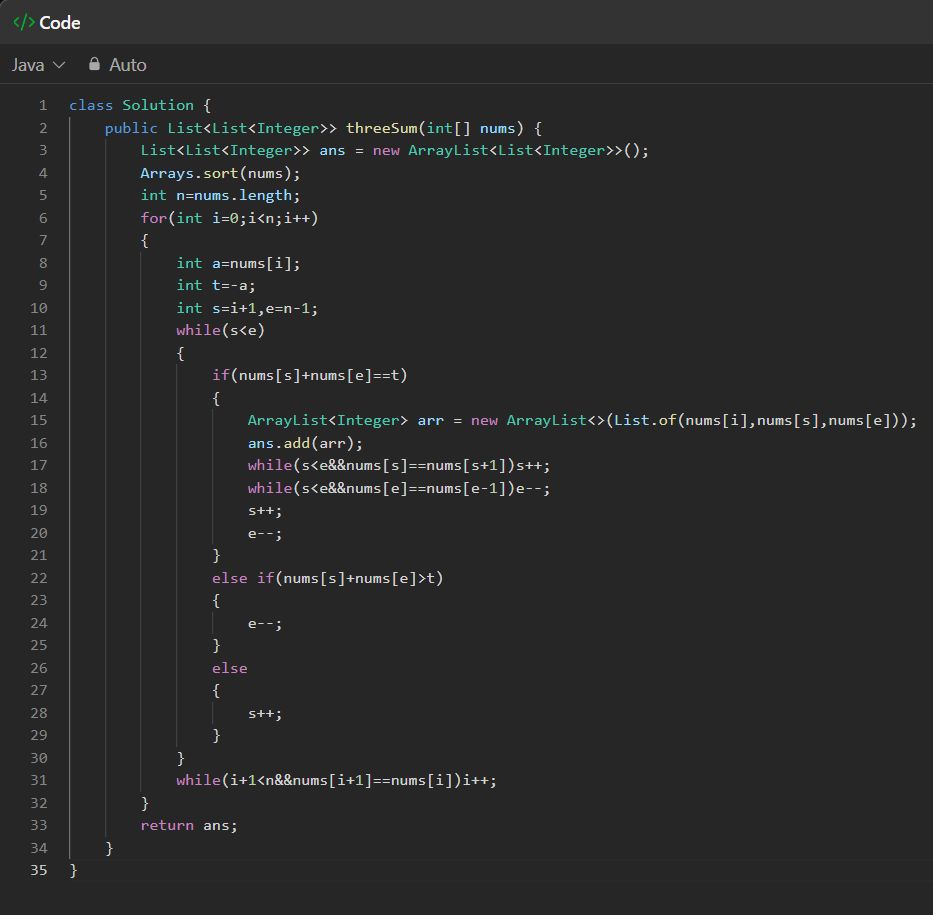Viewport: 933px width, 915px height.
Task: Click line number 17 in gutter
Action: coord(39,465)
